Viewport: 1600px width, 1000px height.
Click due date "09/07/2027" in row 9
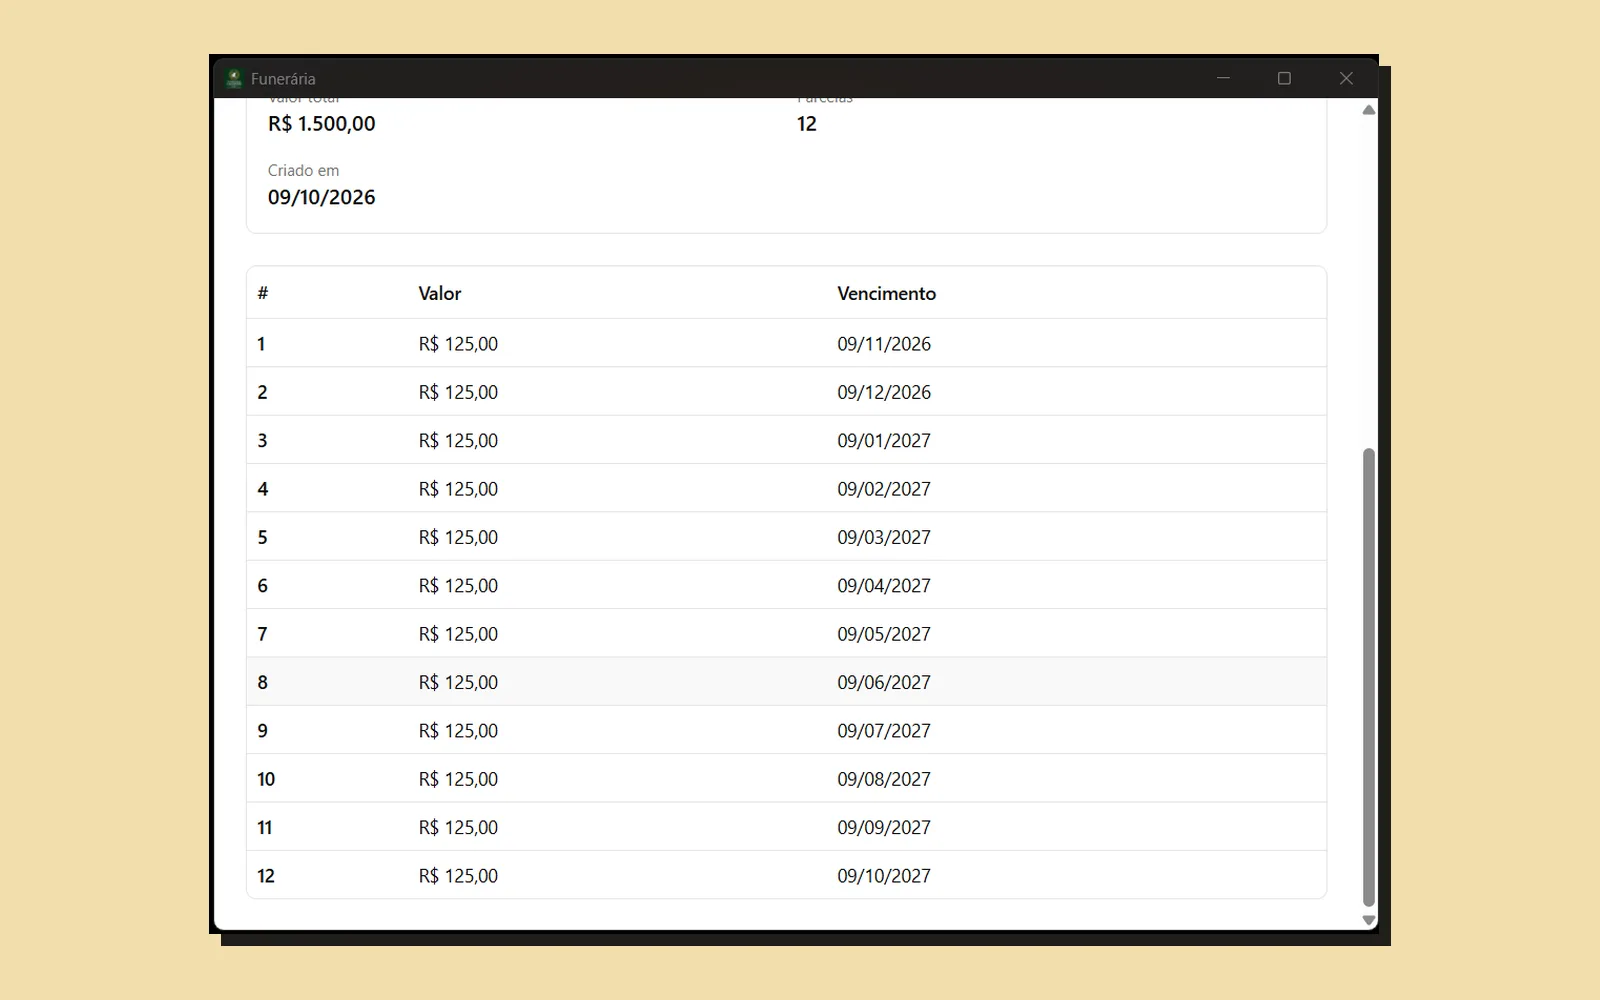(x=884, y=731)
